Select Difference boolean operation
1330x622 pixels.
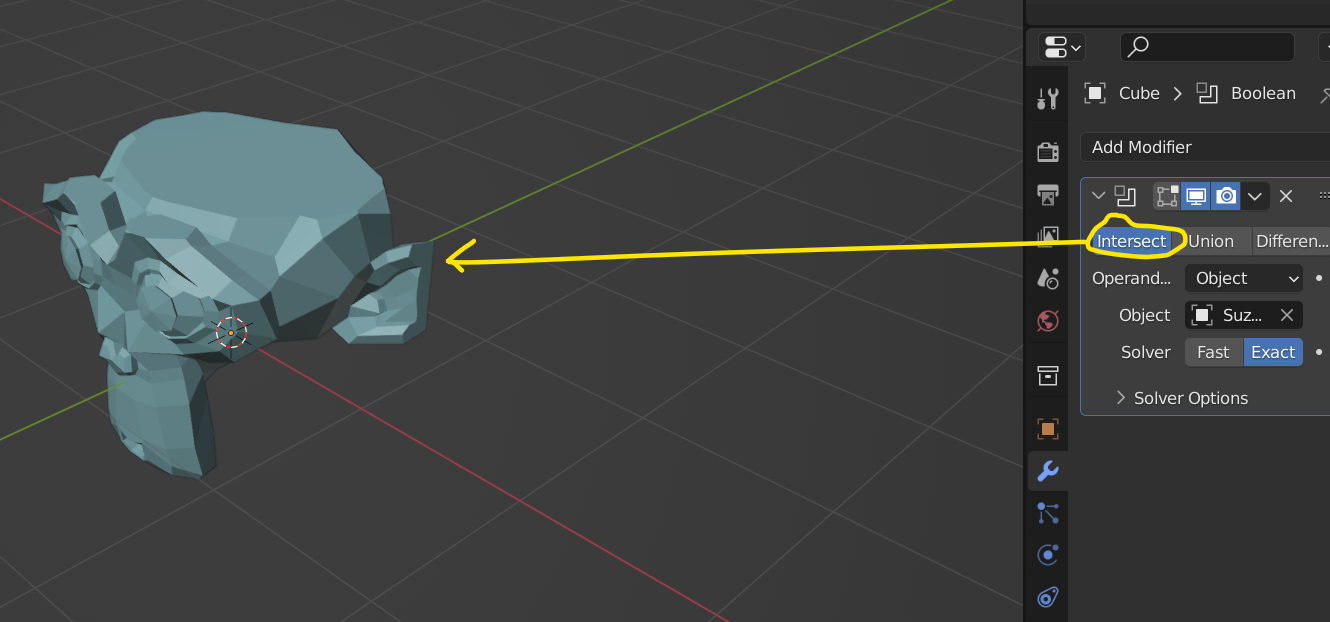[x=1290, y=241]
